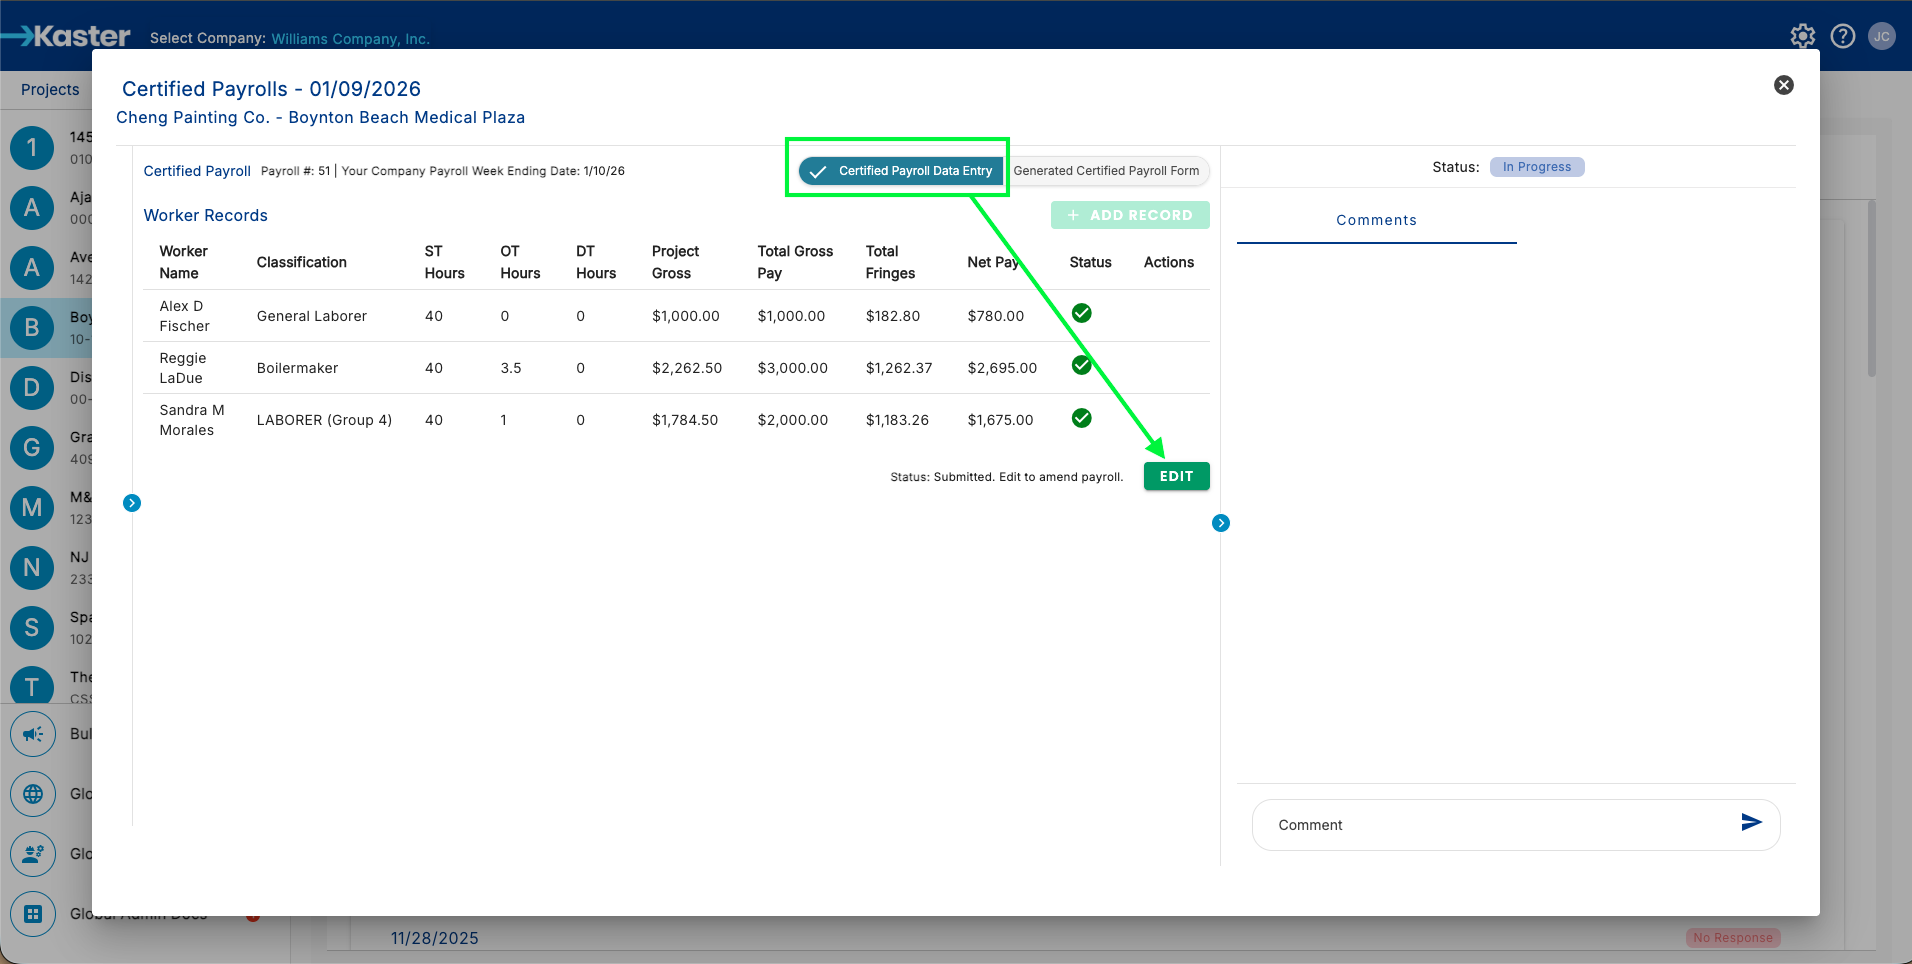
Task: Click Alex D Fischer's green status checkmark
Action: [x=1081, y=314]
